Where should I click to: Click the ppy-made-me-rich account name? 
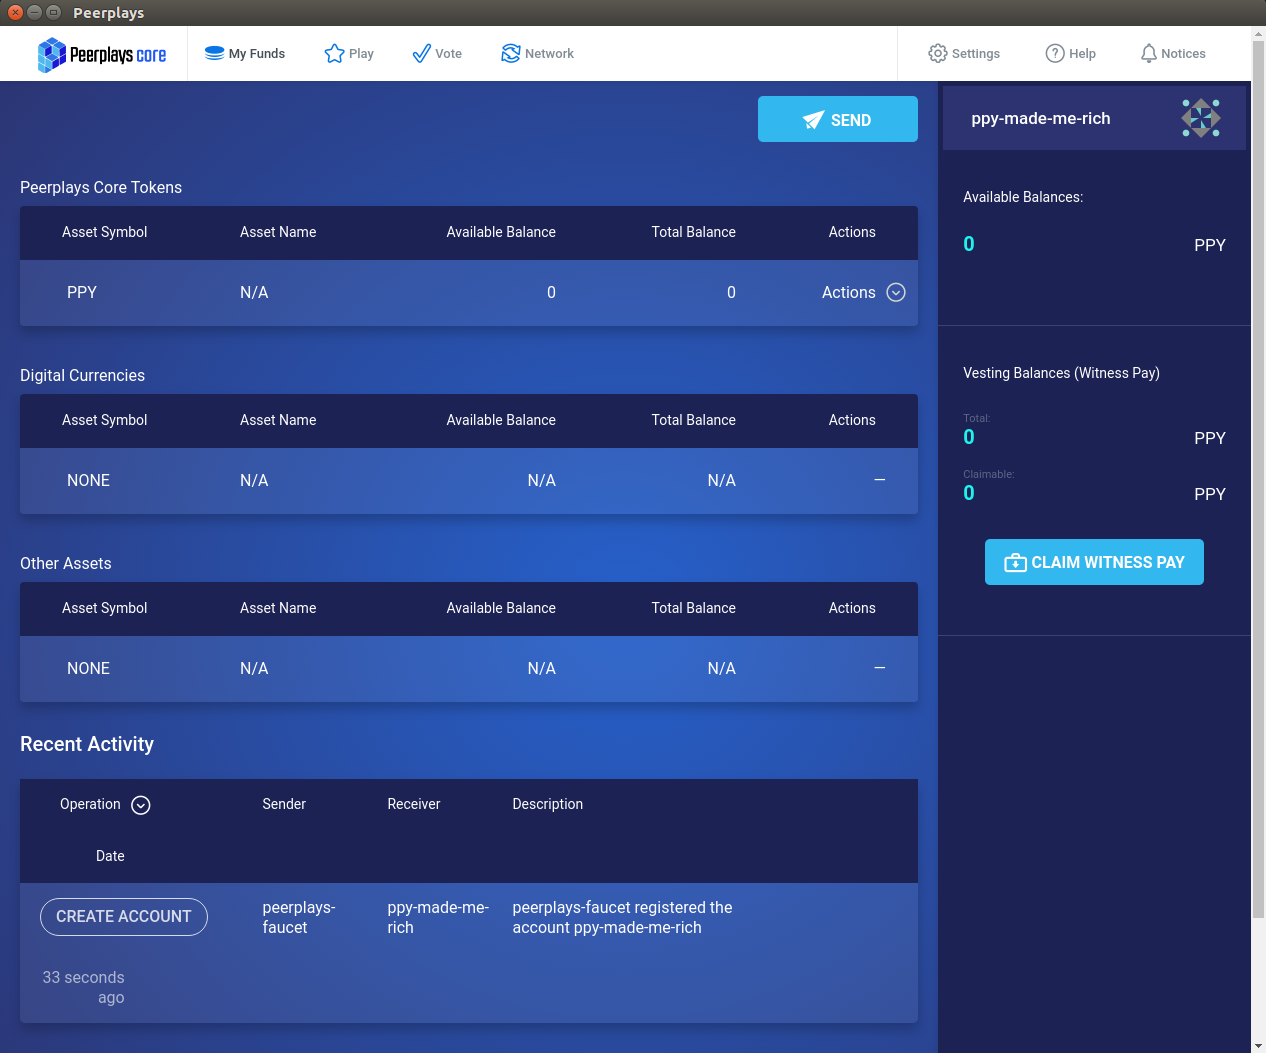point(1041,118)
